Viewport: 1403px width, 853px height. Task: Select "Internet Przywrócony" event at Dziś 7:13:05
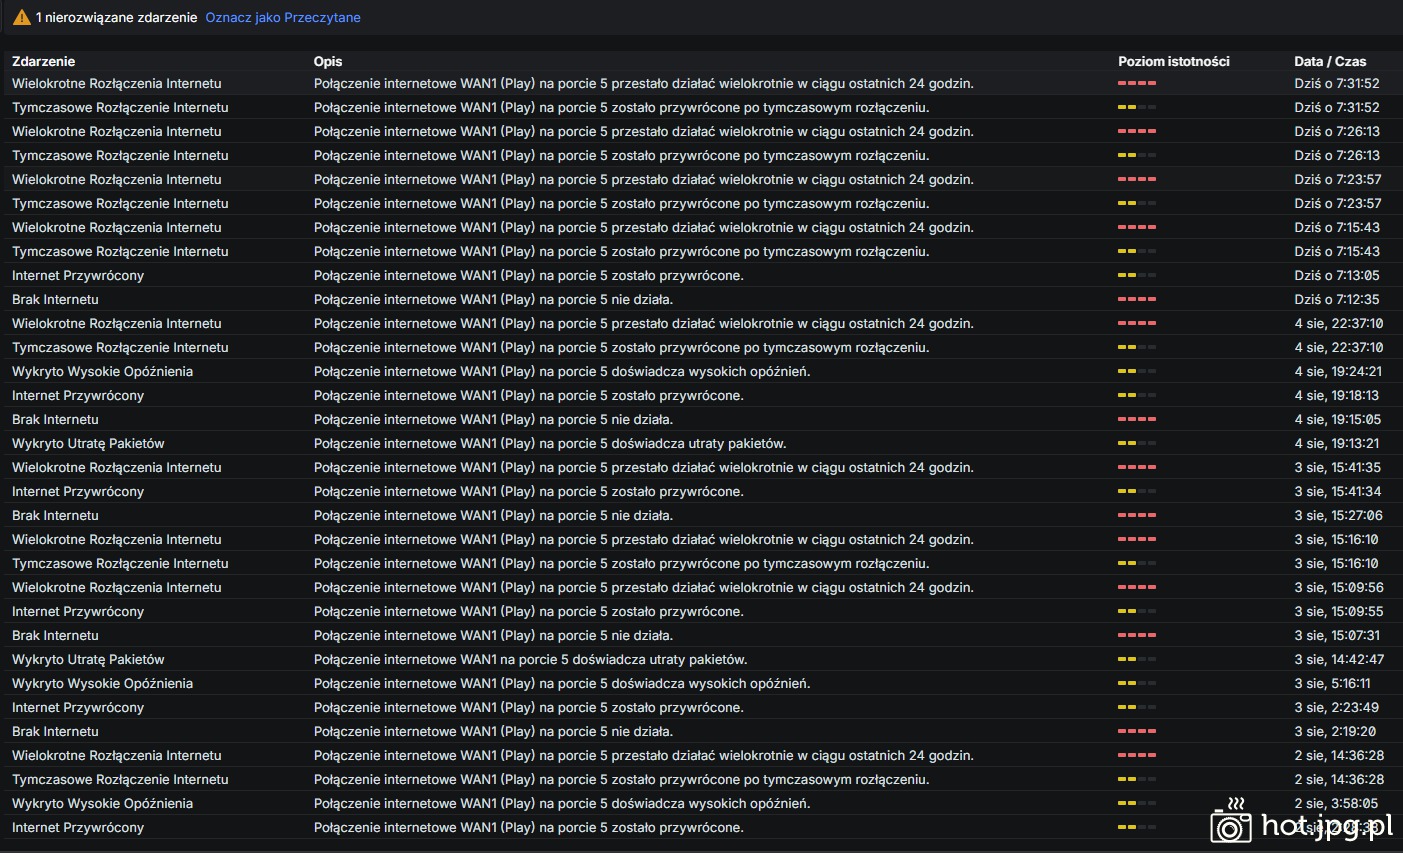tap(78, 275)
